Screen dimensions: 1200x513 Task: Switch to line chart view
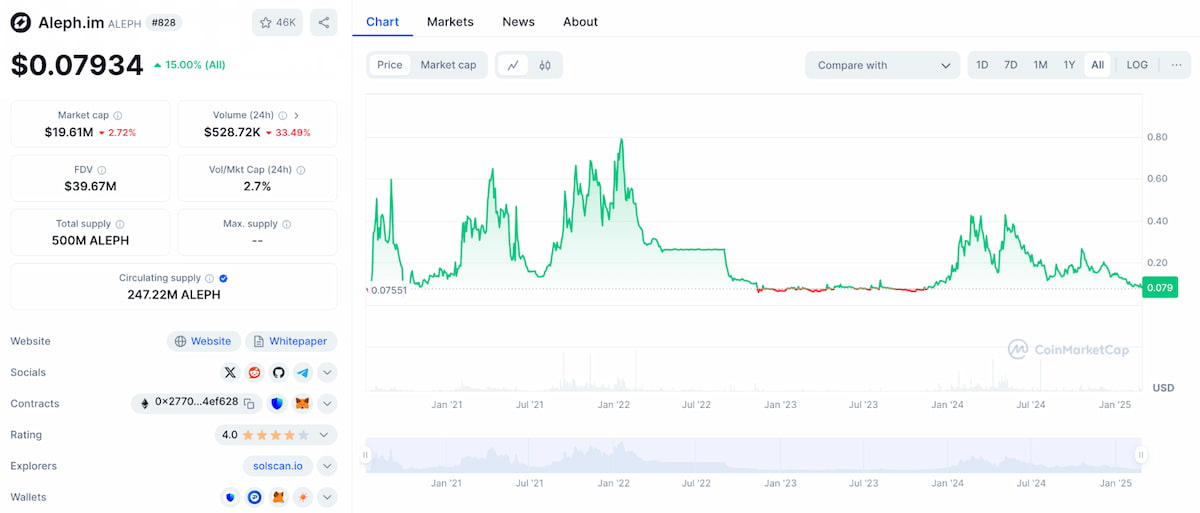(x=513, y=65)
